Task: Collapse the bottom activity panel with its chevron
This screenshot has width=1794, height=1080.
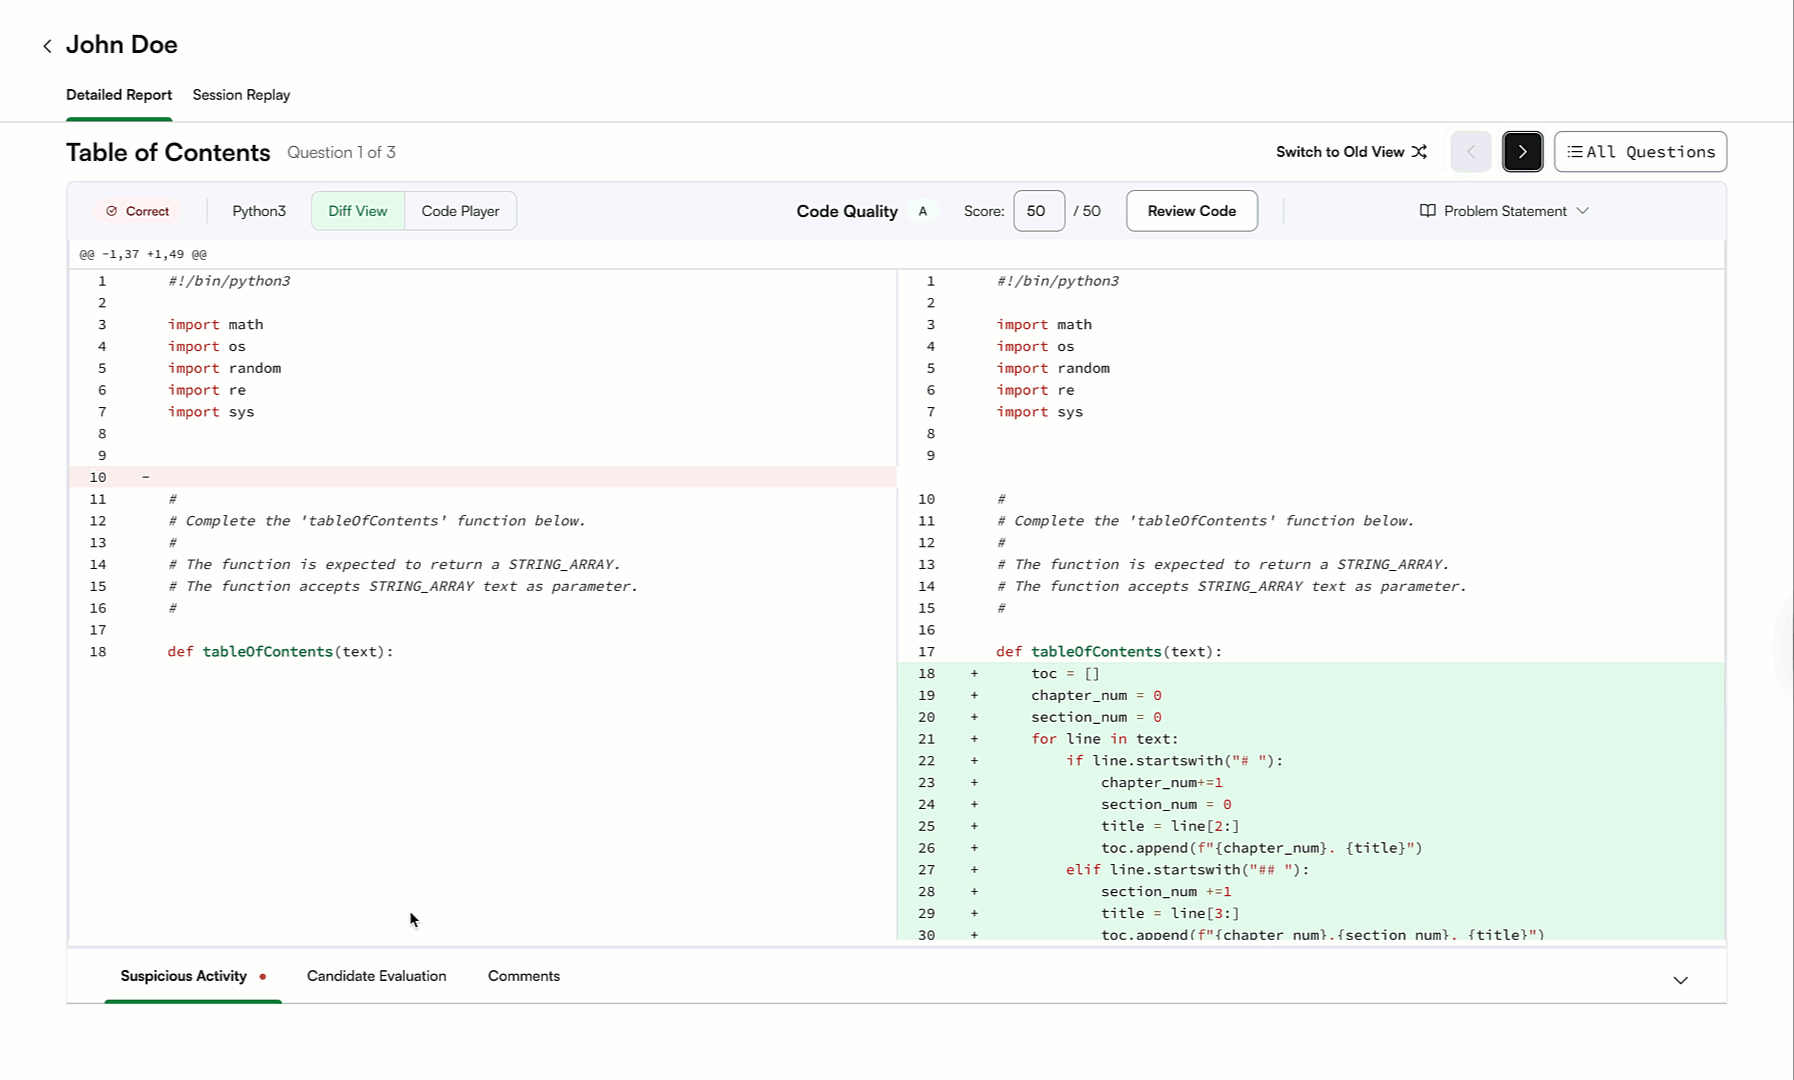Action: (x=1680, y=981)
